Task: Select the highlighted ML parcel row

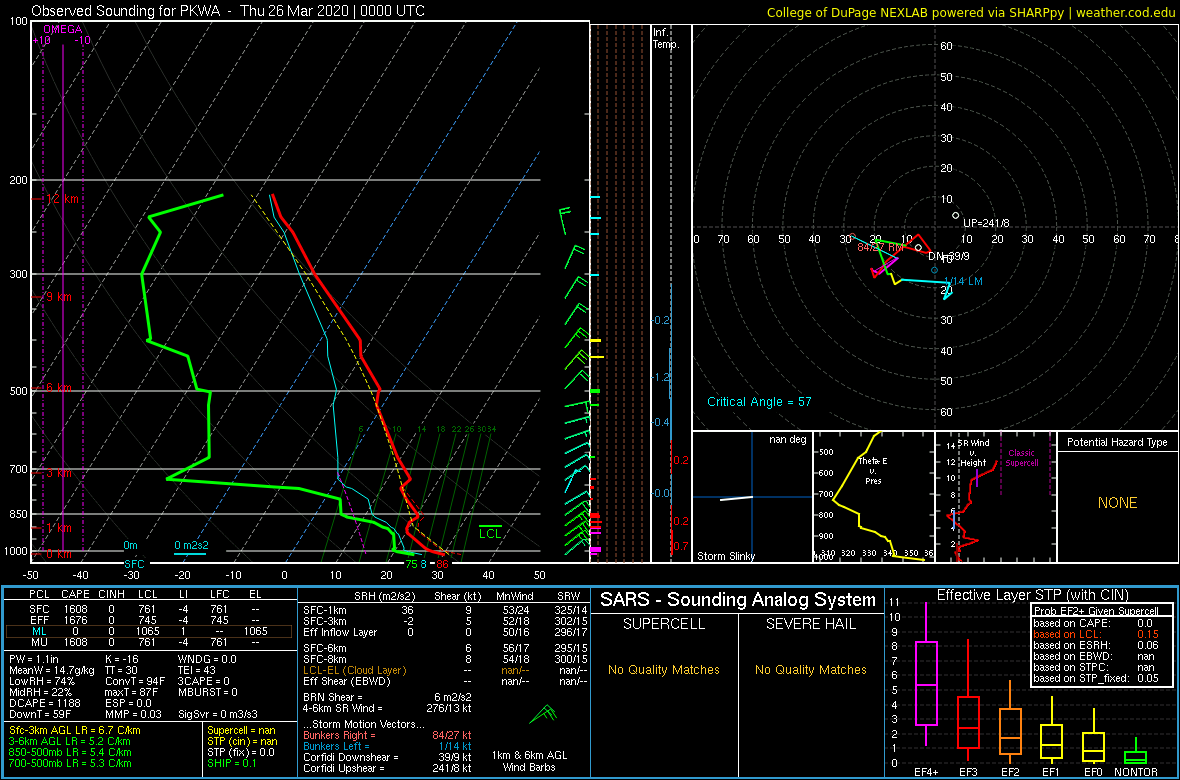Action: tap(148, 632)
